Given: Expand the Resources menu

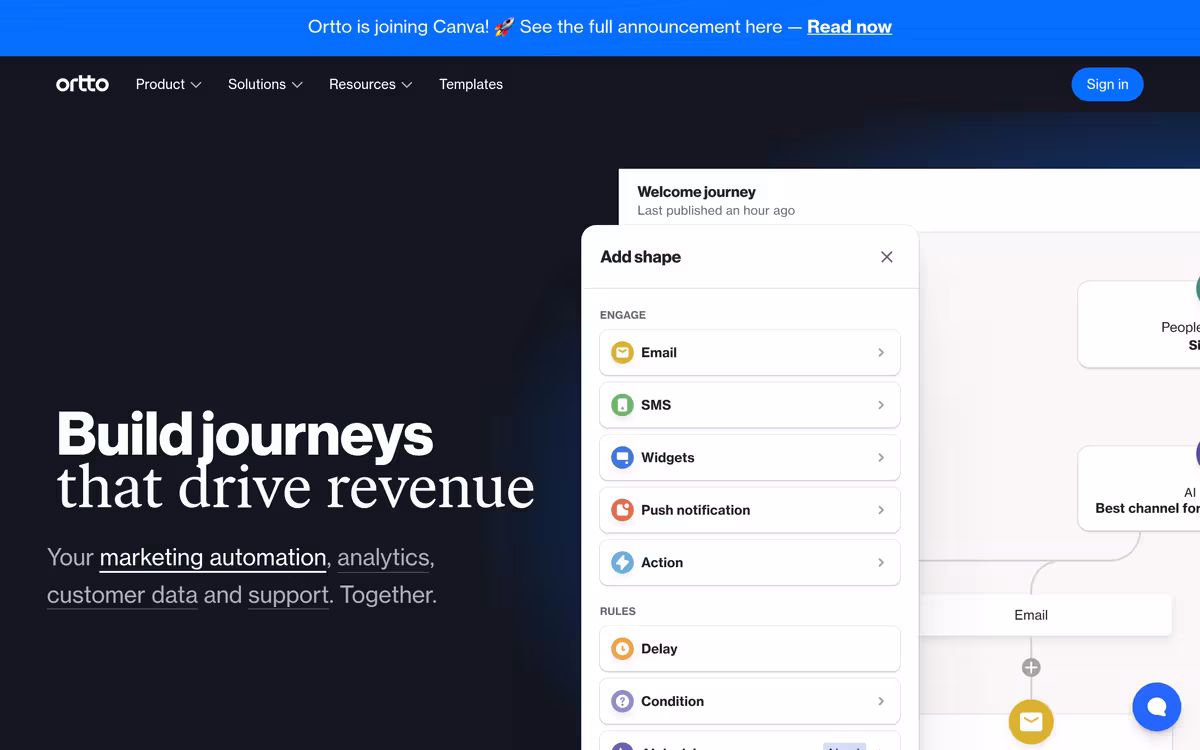Looking at the screenshot, I should [x=371, y=84].
